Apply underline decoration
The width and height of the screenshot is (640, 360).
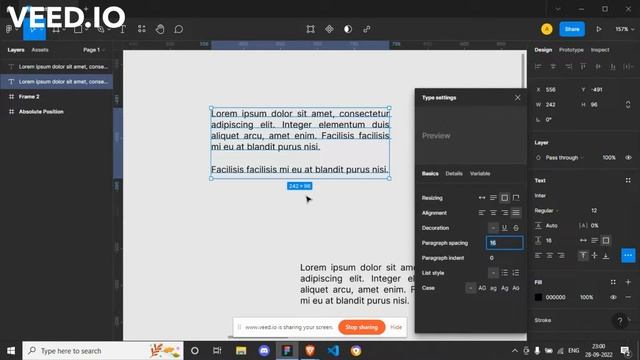[504, 228]
